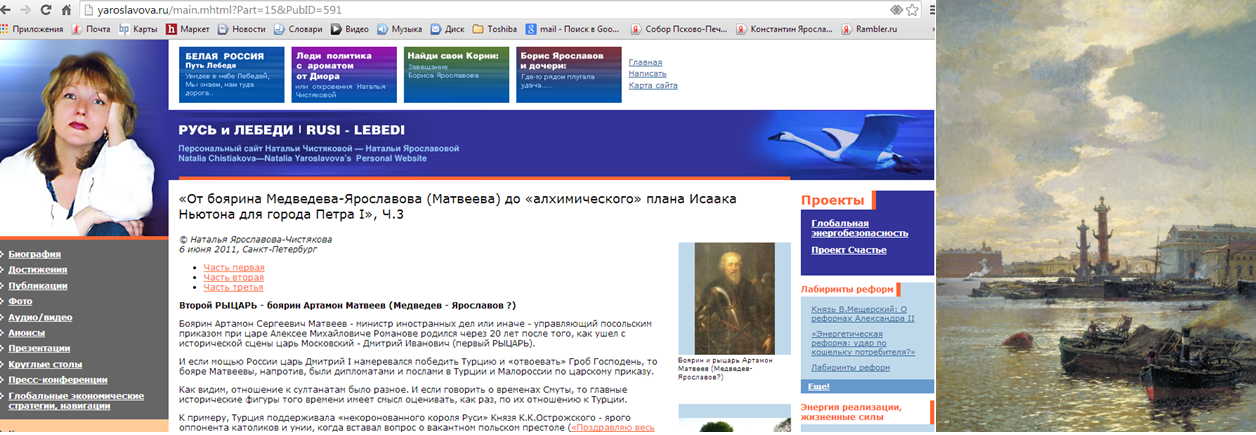This screenshot has height=435, width=1256.
Task: Click the Энергия реализации, жизненные силы heading
Action: pyautogui.click(x=851, y=413)
